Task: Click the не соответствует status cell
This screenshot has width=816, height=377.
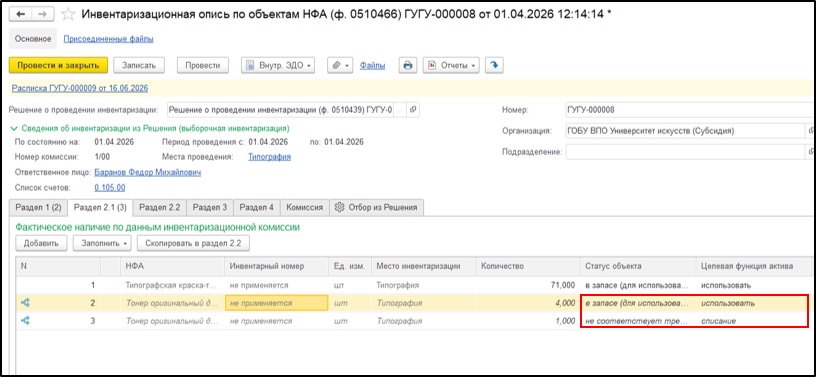Action: [x=638, y=321]
